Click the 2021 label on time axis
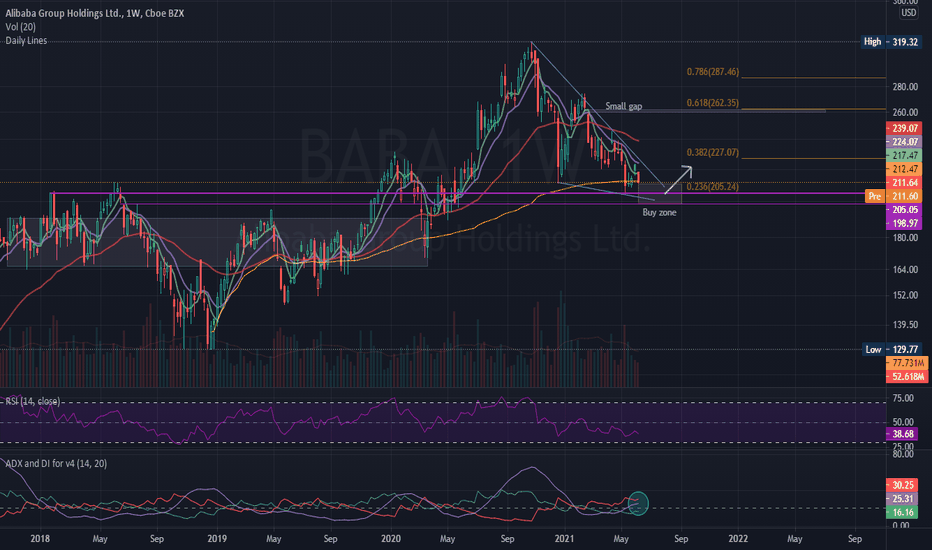This screenshot has height=550, width=932. (564, 539)
